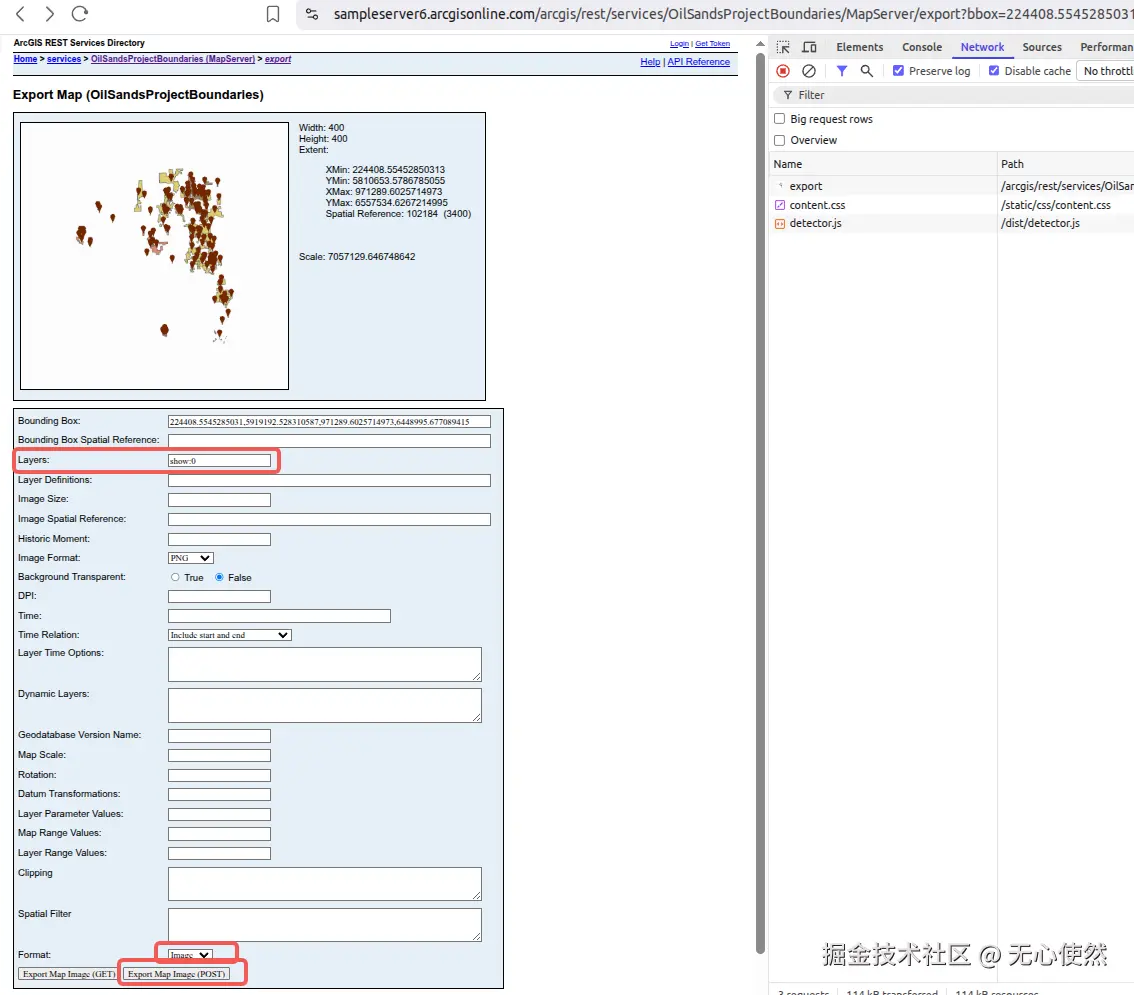Click the exported map image preview

[154, 256]
